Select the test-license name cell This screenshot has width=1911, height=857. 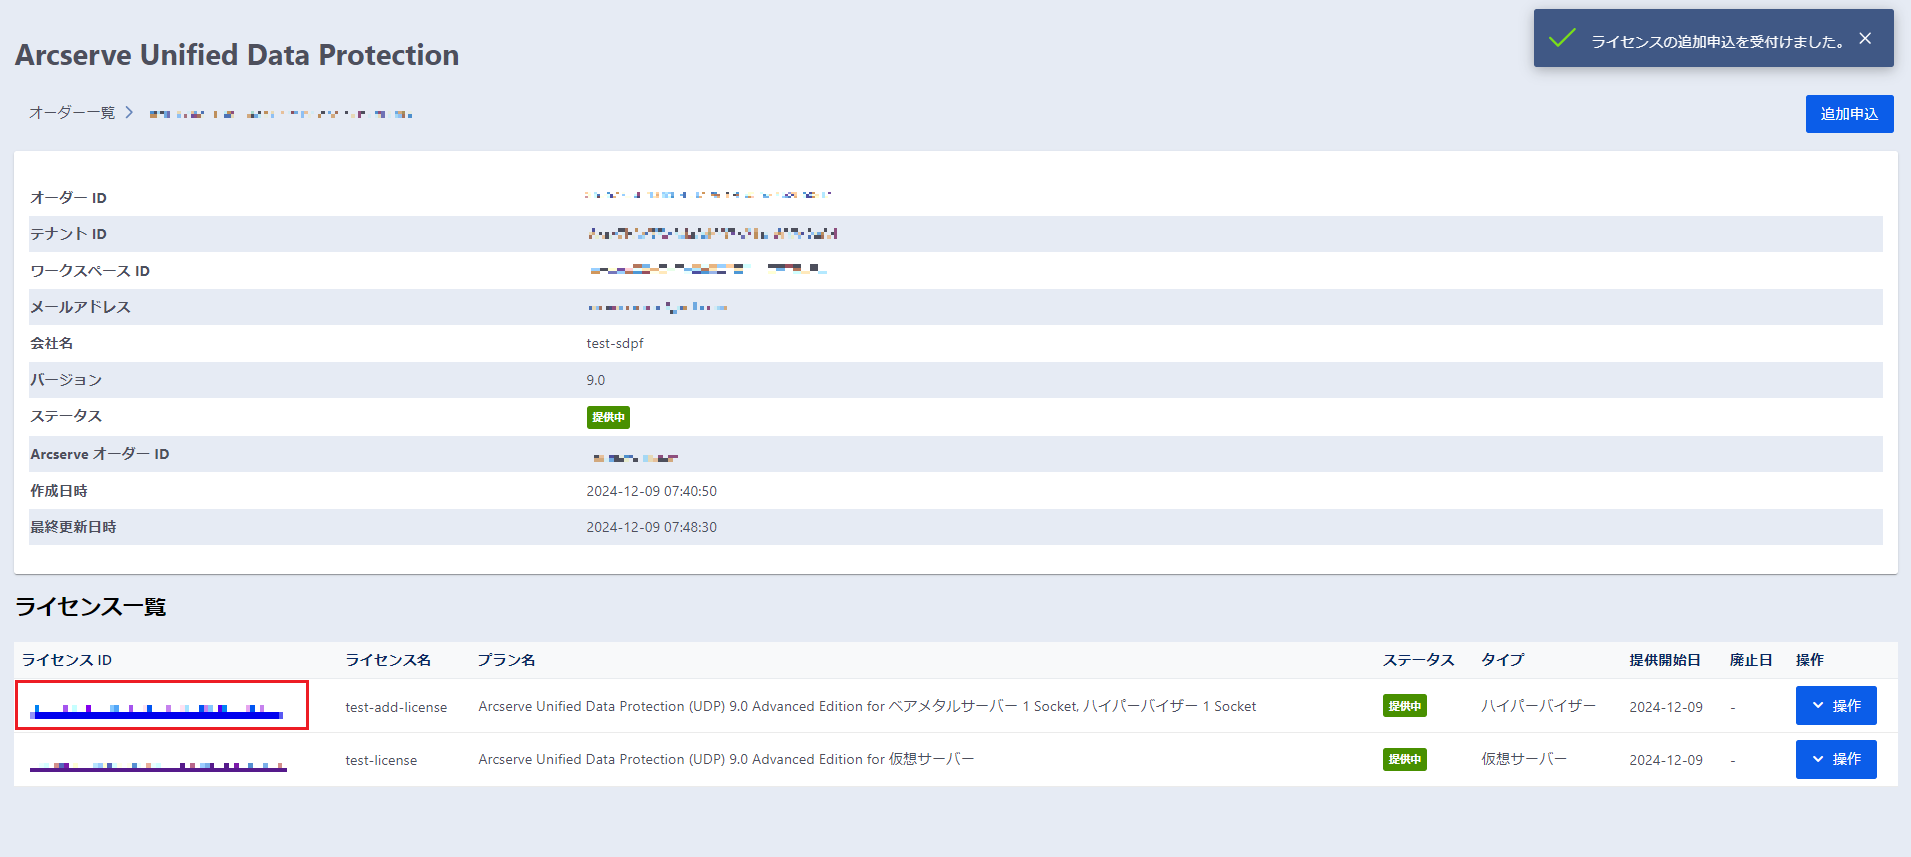pos(381,760)
